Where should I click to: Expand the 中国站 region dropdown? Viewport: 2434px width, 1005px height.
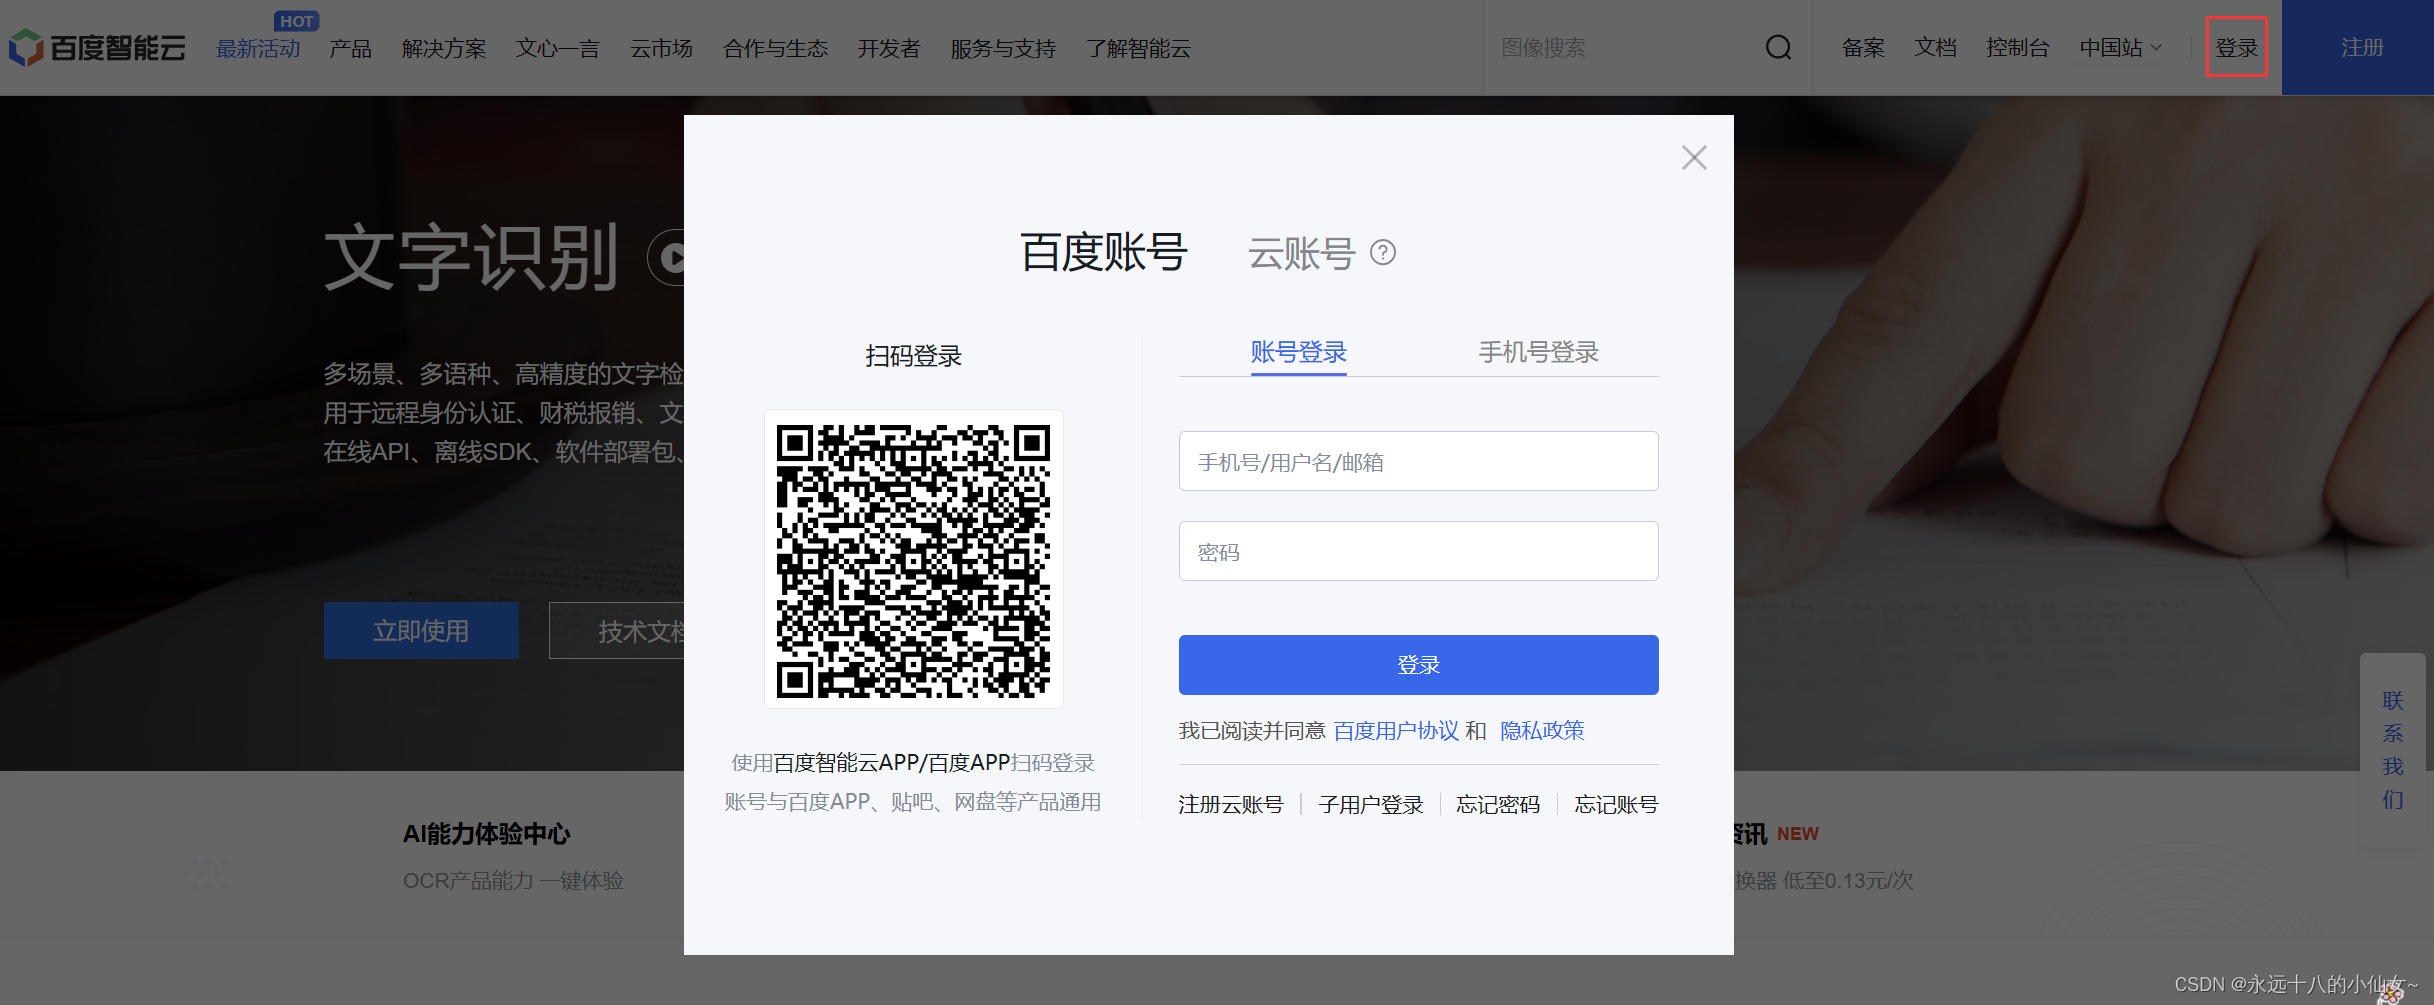point(2120,47)
